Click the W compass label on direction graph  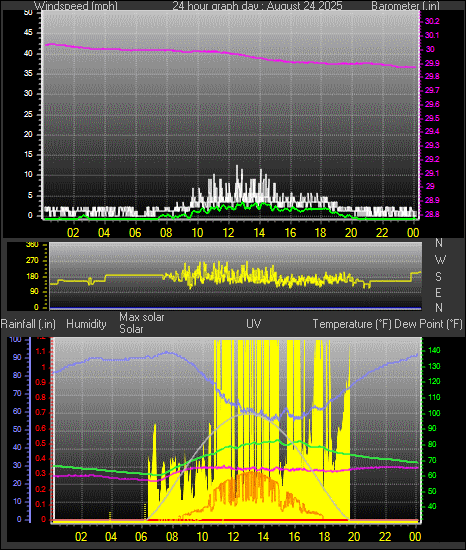click(440, 260)
